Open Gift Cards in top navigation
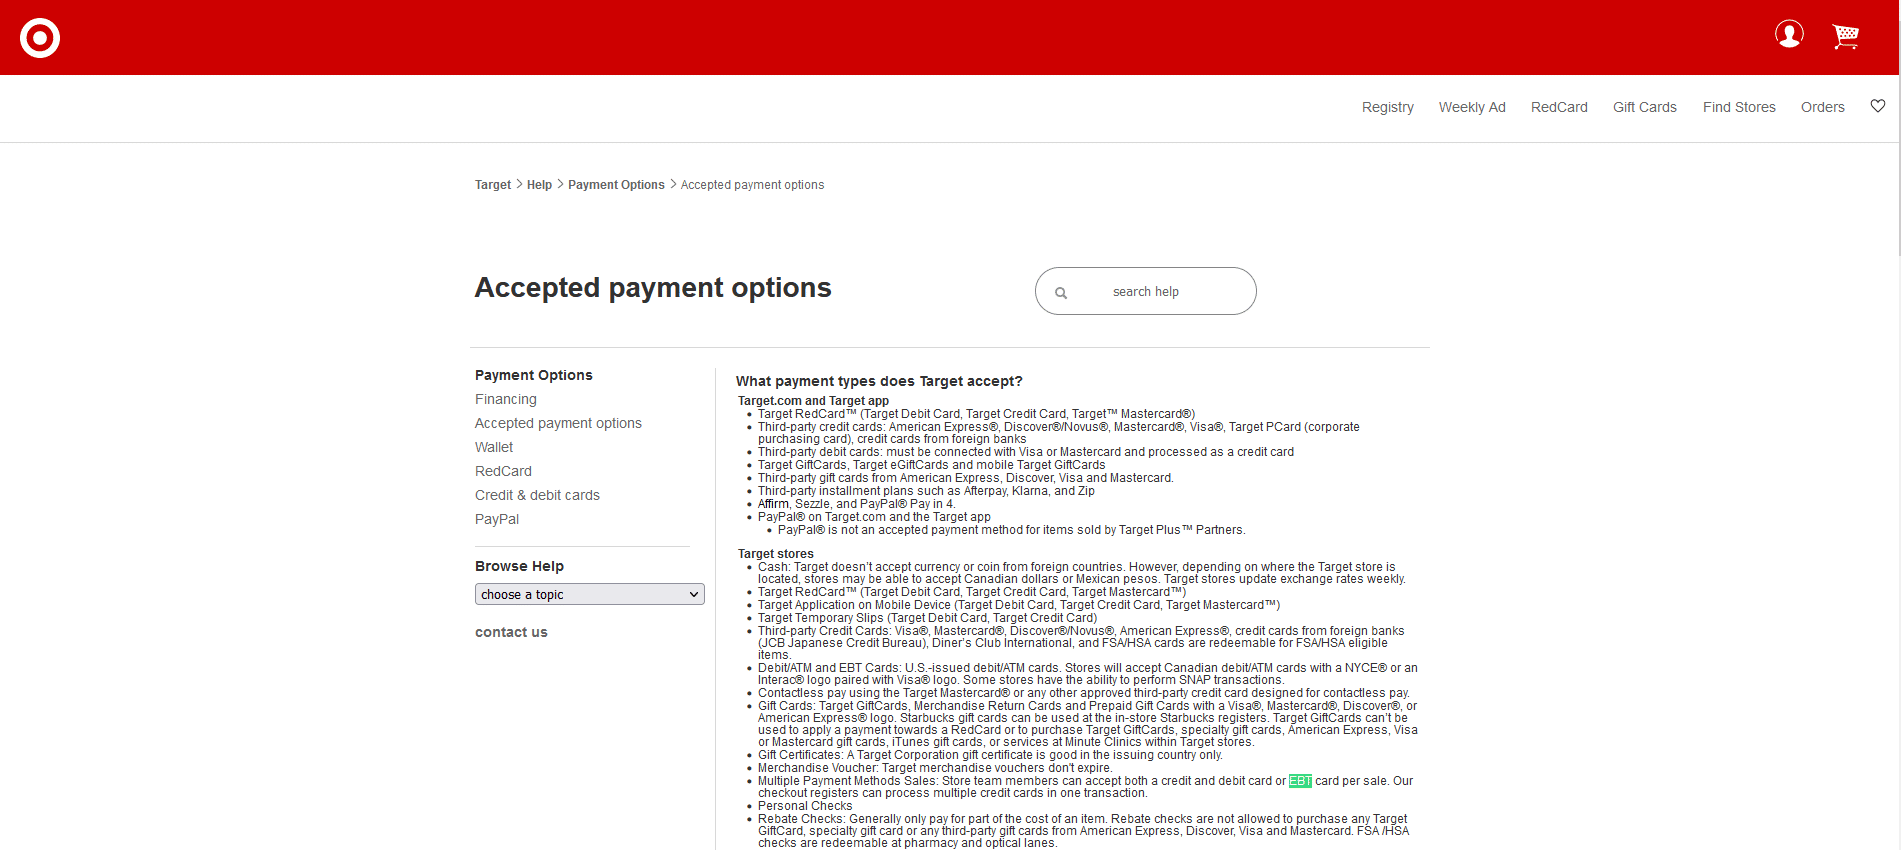Viewport: 1901px width, 850px height. tap(1644, 107)
